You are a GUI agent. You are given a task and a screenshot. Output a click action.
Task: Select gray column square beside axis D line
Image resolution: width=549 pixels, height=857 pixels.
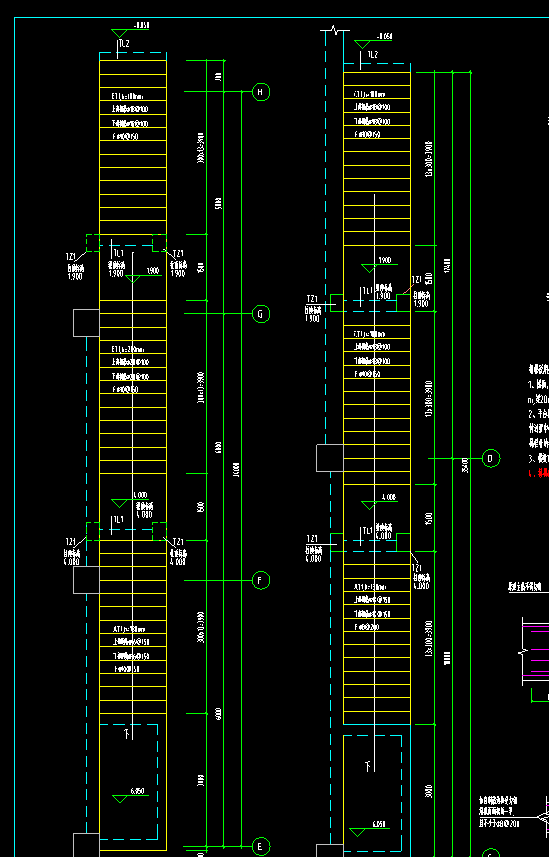coord(330,458)
